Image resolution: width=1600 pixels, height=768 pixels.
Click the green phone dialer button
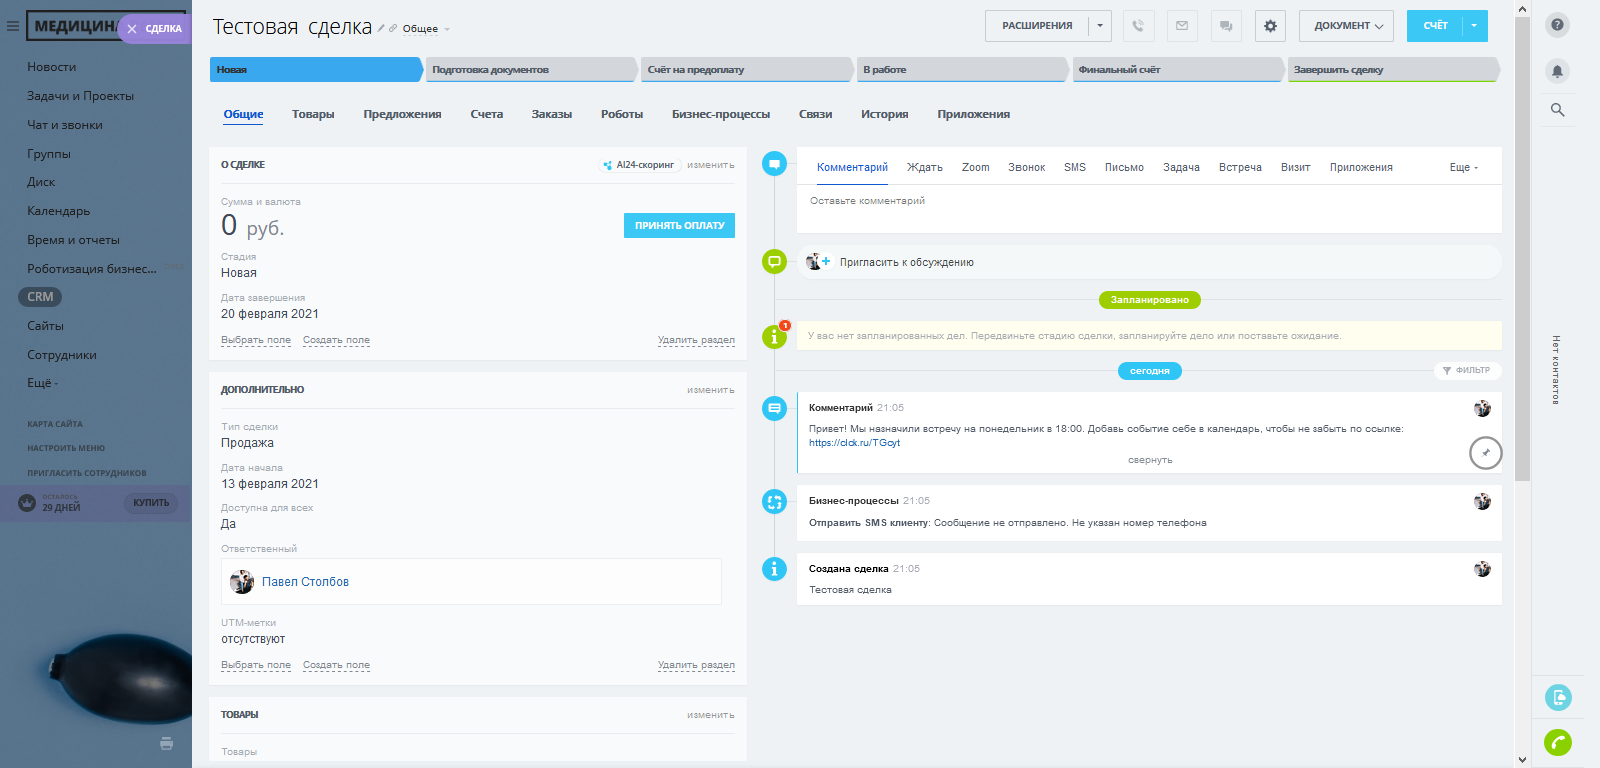coord(1557,742)
